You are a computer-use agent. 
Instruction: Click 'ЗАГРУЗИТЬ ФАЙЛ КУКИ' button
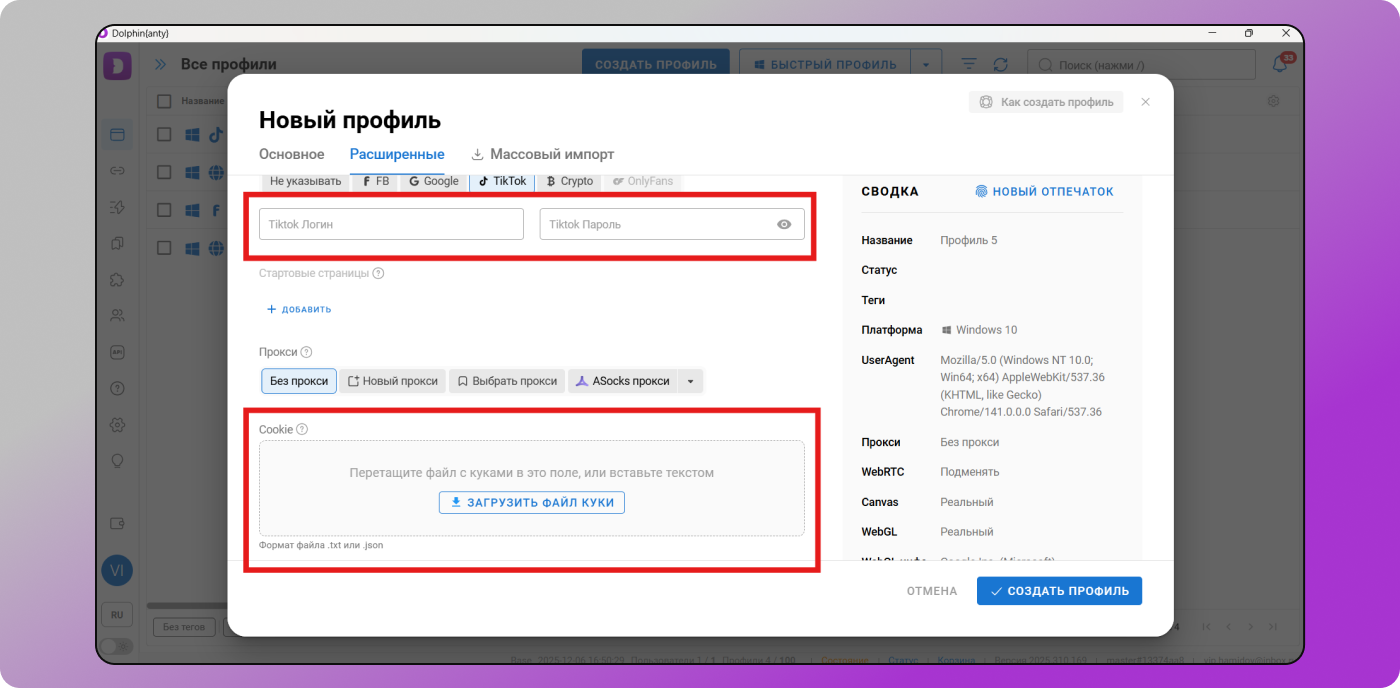(x=531, y=502)
